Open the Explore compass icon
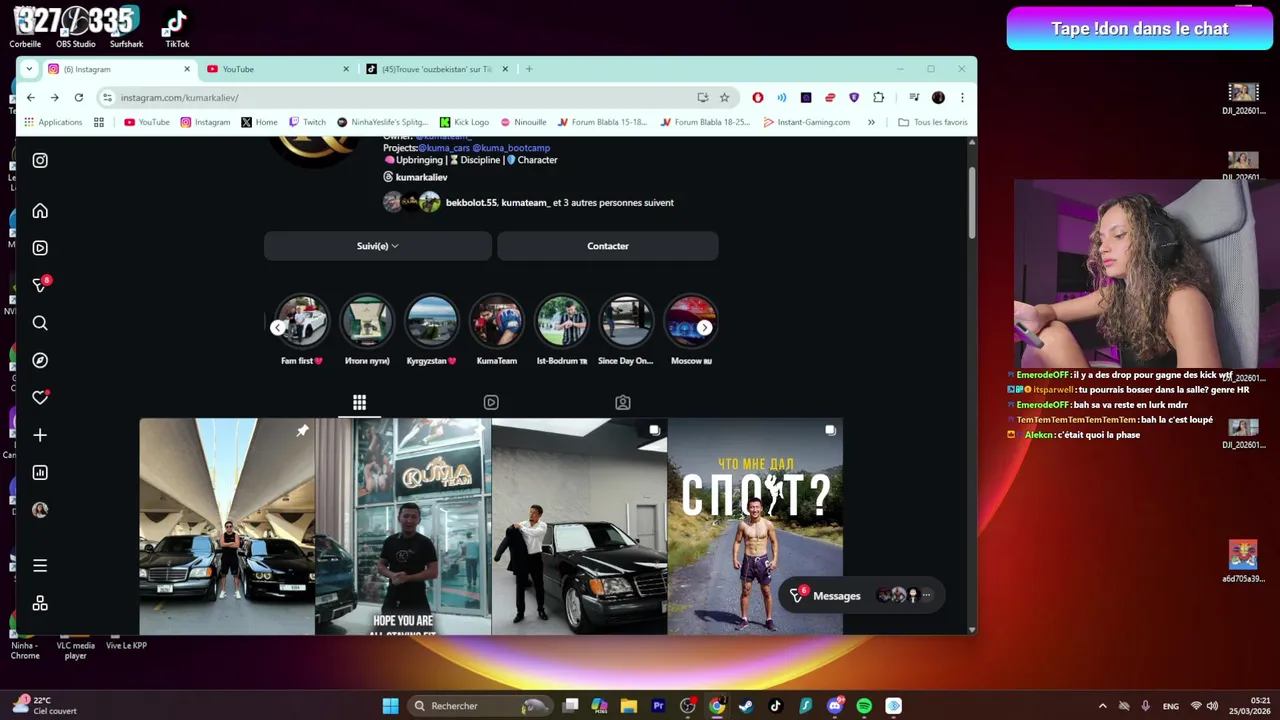Image resolution: width=1280 pixels, height=720 pixels. pos(40,360)
